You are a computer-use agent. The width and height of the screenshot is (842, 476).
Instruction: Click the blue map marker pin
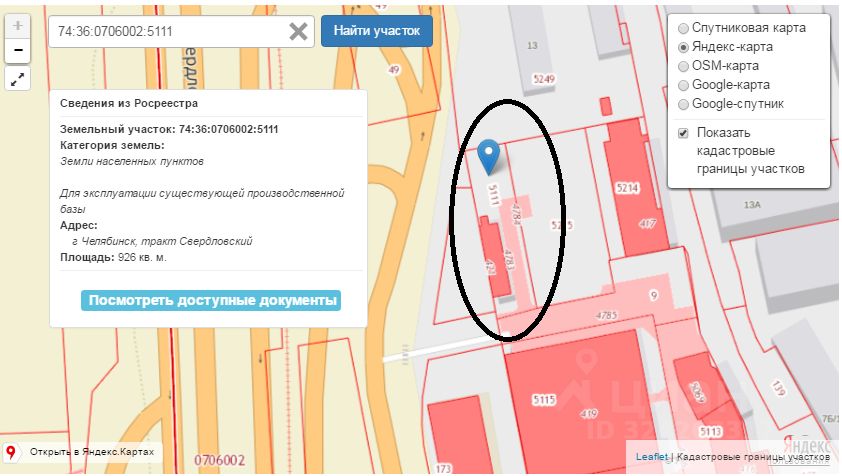click(x=489, y=157)
